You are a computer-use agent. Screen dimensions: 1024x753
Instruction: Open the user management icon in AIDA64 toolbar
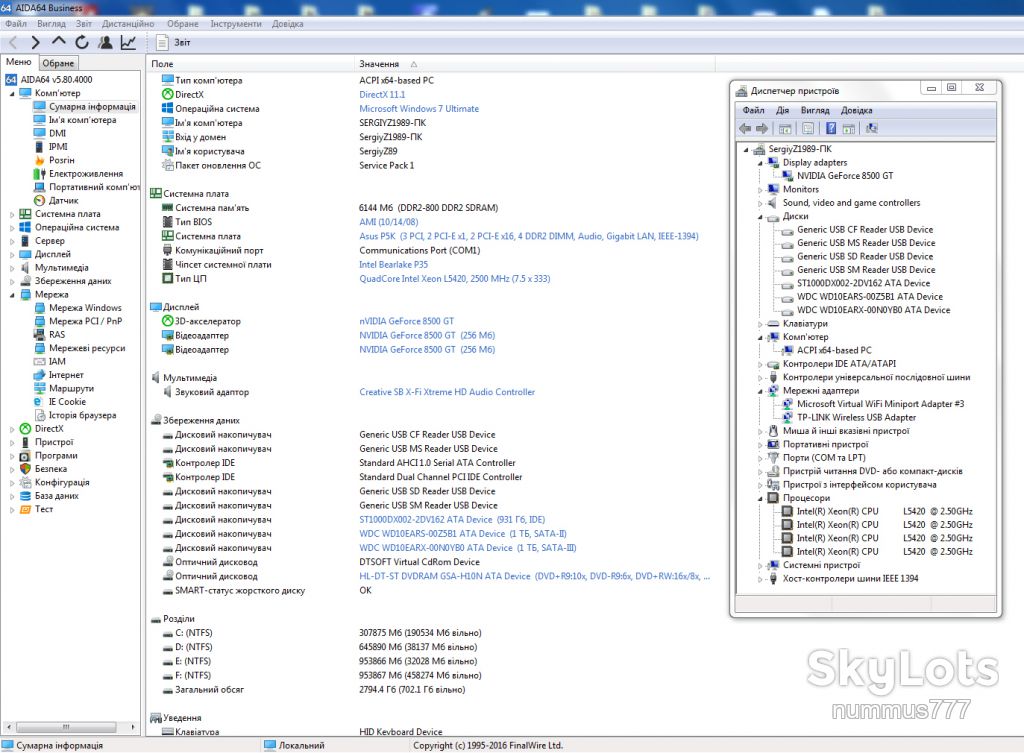[105, 42]
